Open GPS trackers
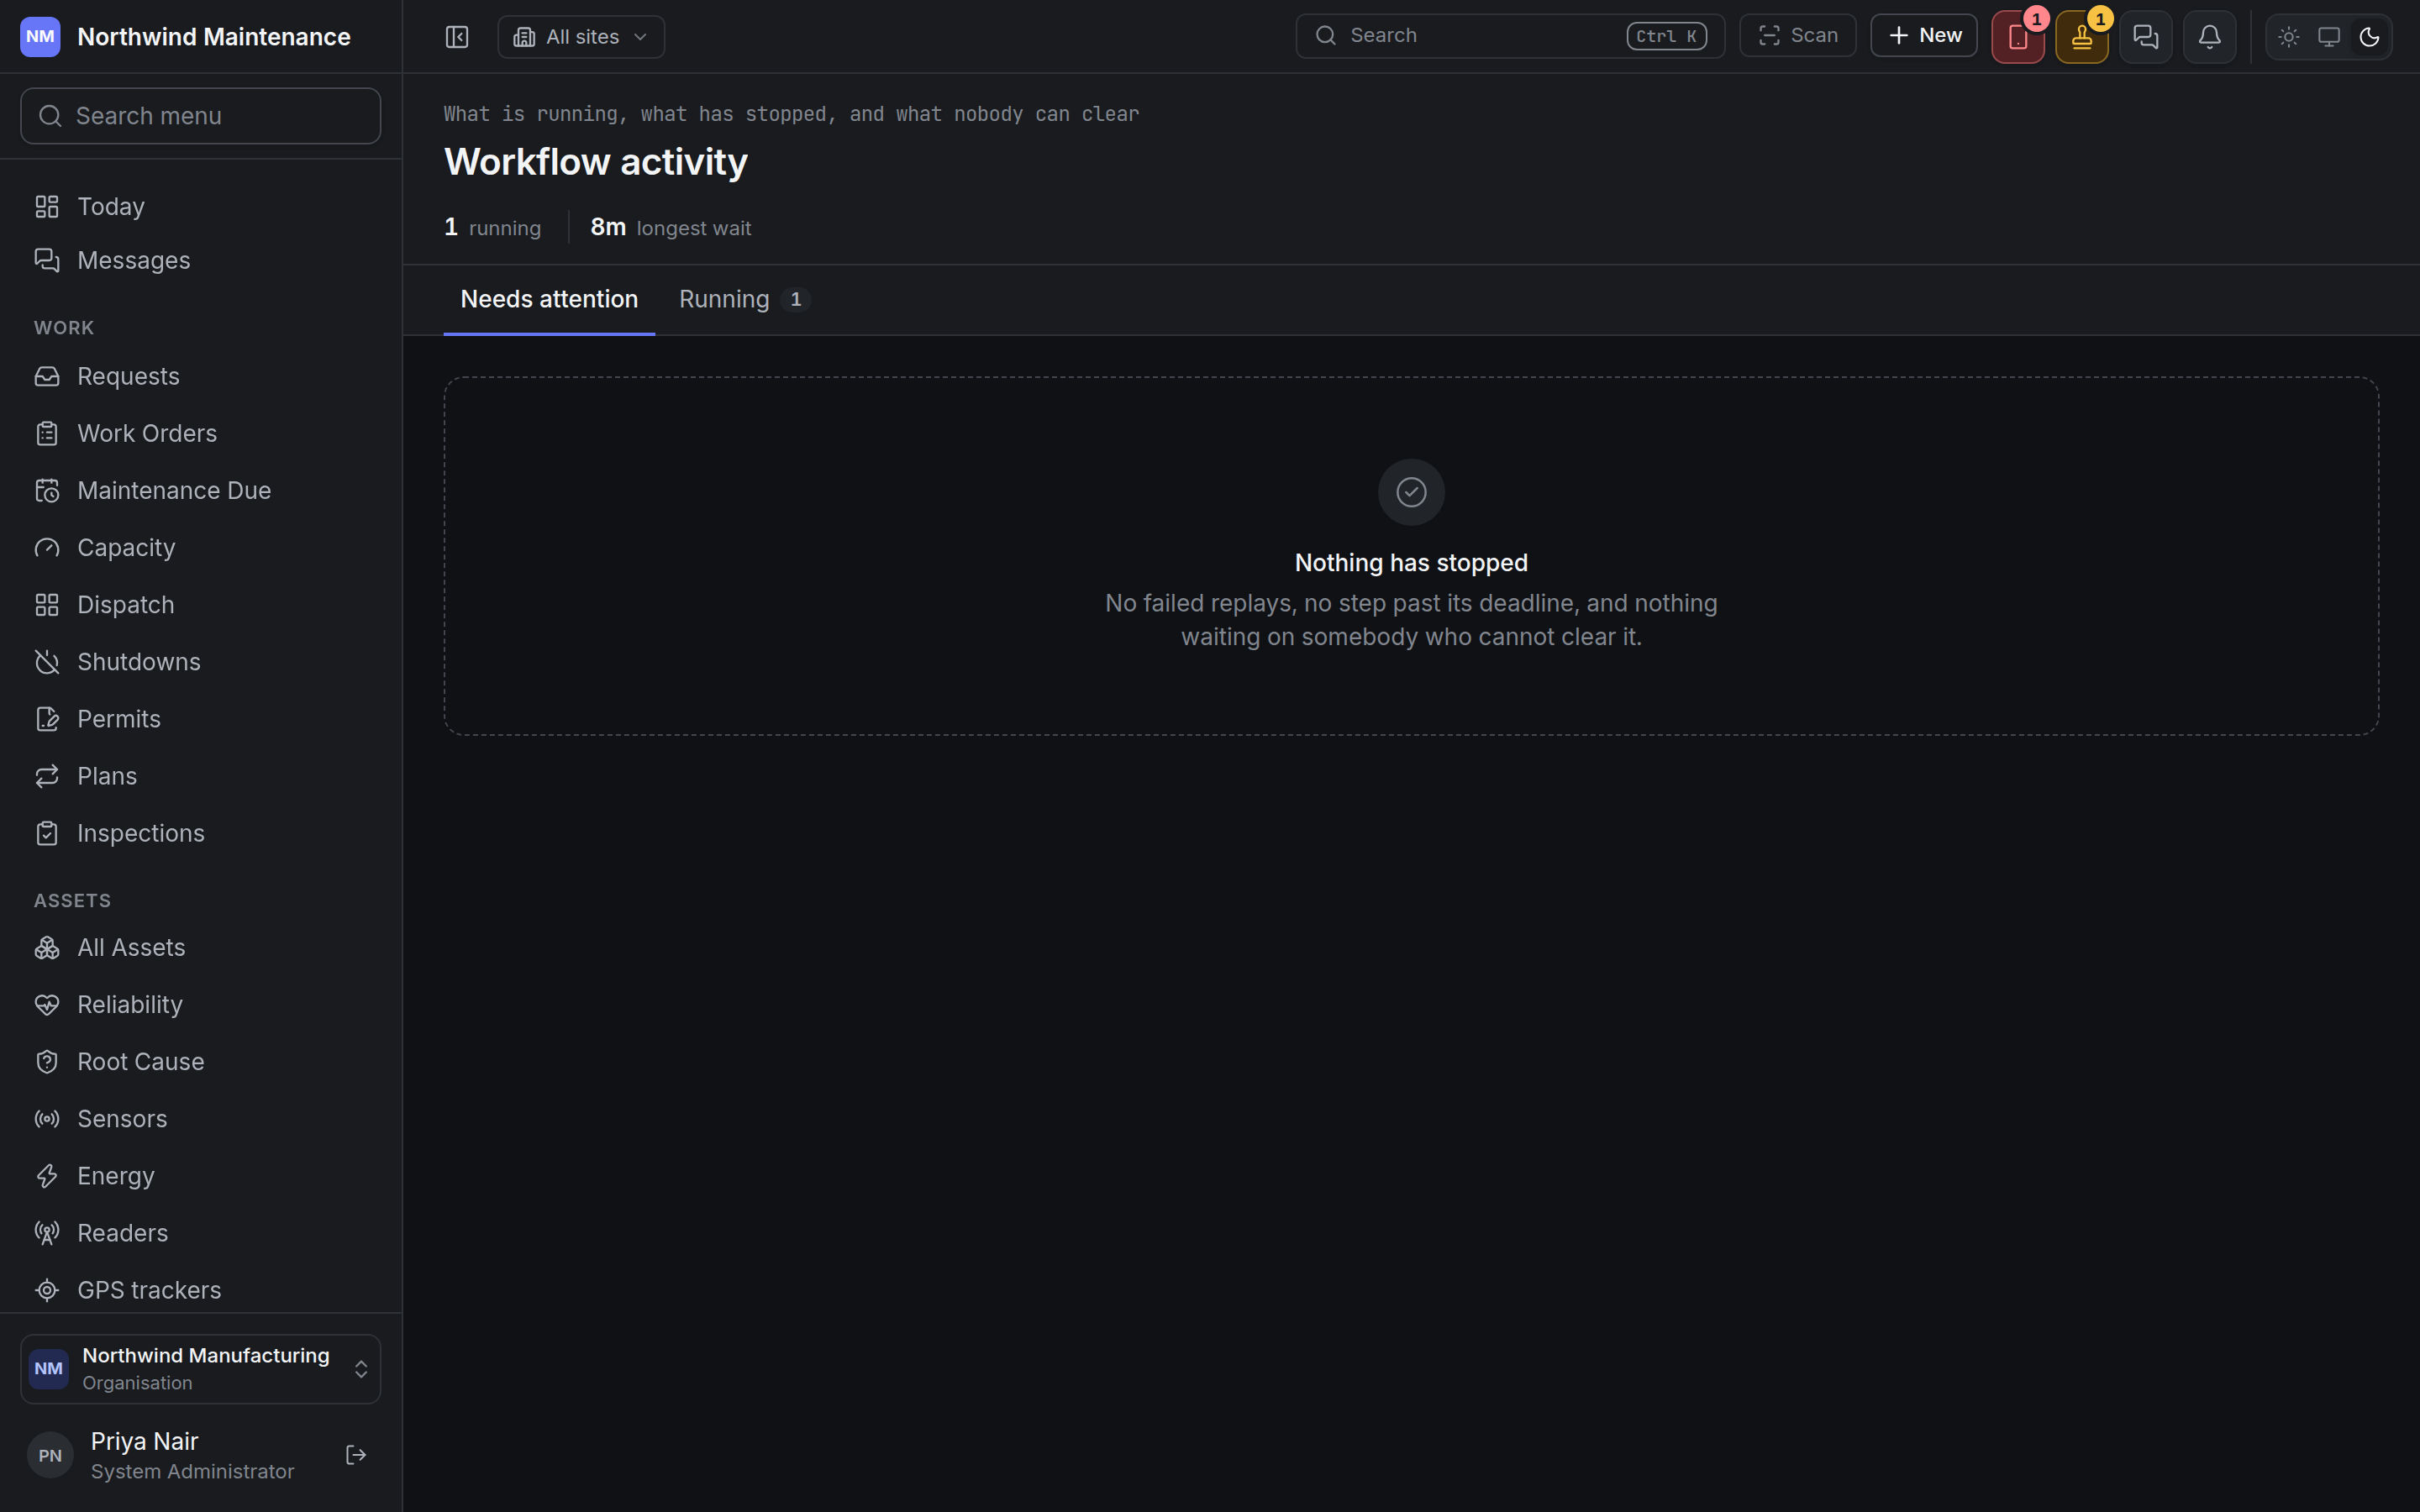 (x=201, y=1289)
